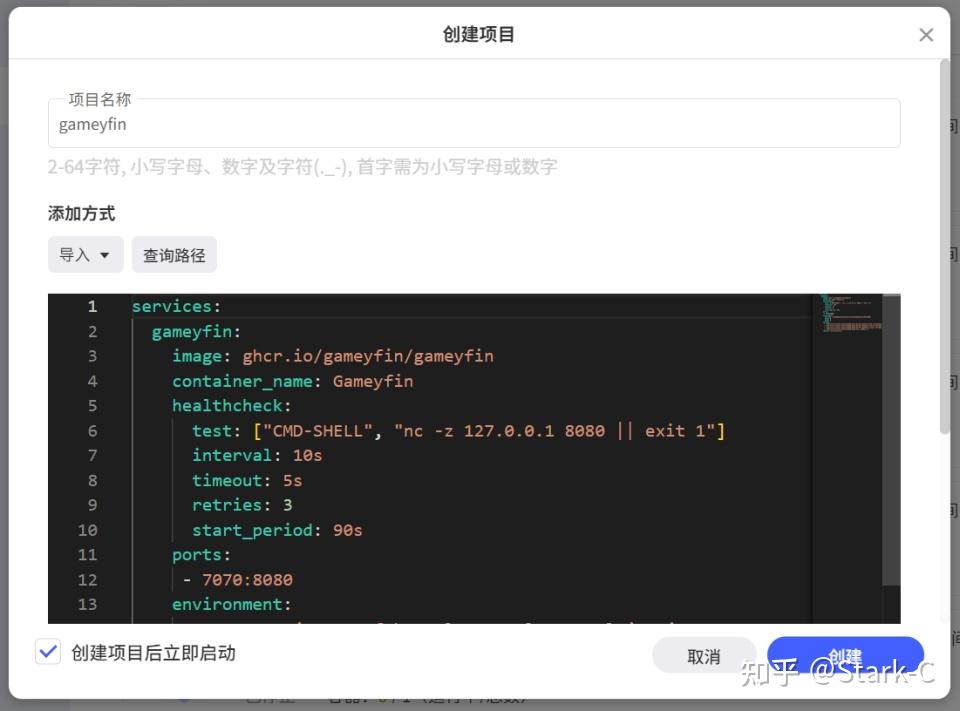Close the 创建项目 dialog
The image size is (960, 711).
(926, 34)
